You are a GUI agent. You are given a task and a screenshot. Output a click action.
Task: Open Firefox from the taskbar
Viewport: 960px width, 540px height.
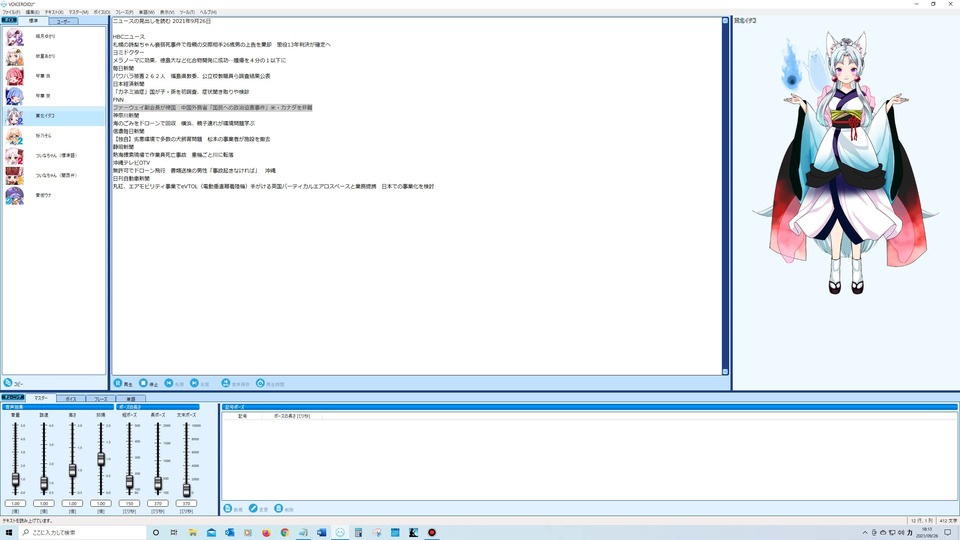click(x=266, y=533)
